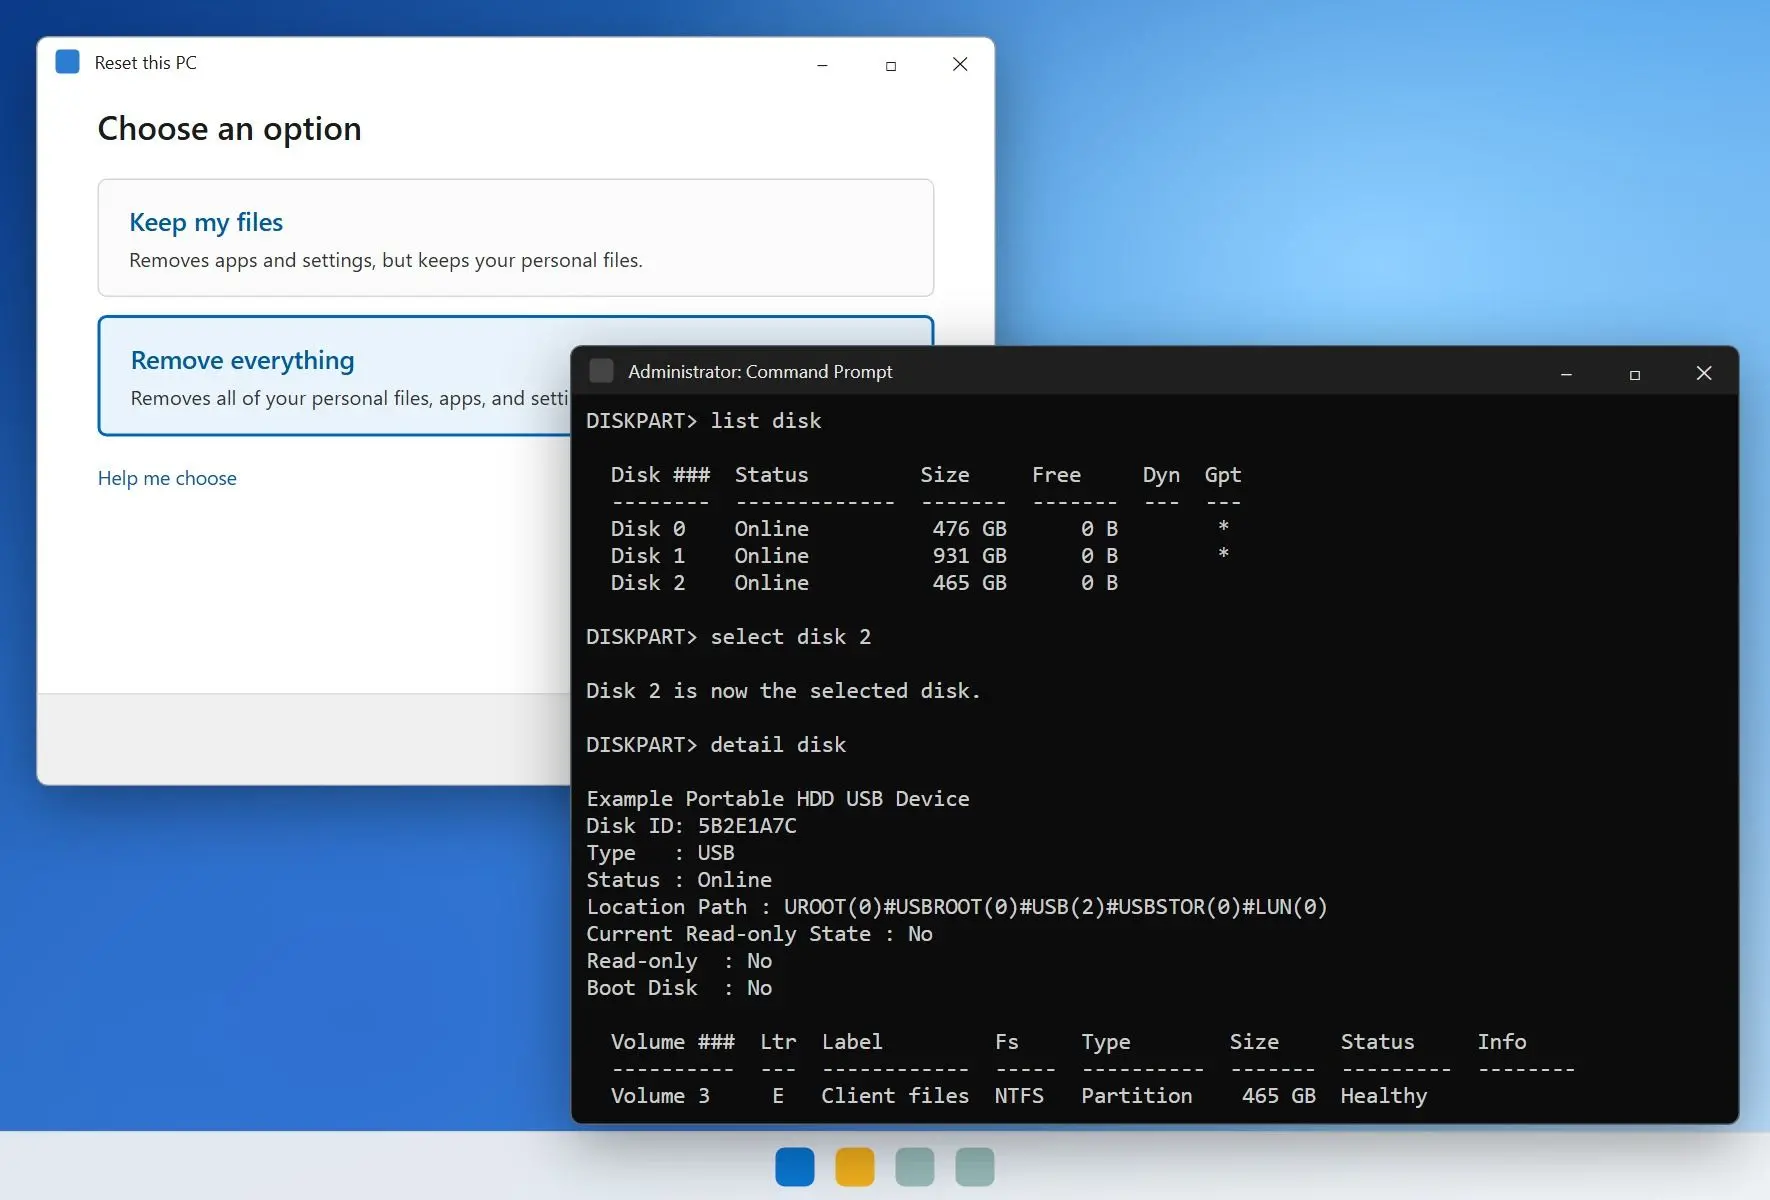
Task: Click the Command Prompt title bar icon
Action: (x=601, y=371)
